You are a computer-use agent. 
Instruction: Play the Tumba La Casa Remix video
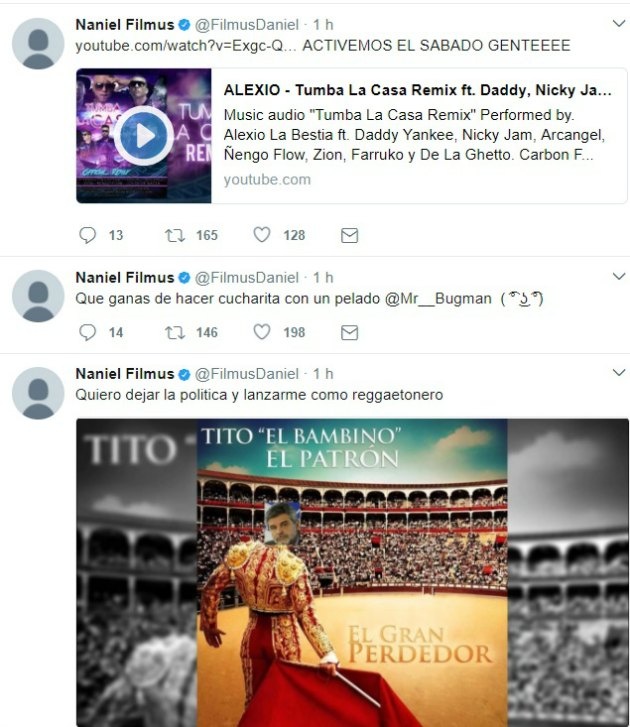tap(144, 136)
